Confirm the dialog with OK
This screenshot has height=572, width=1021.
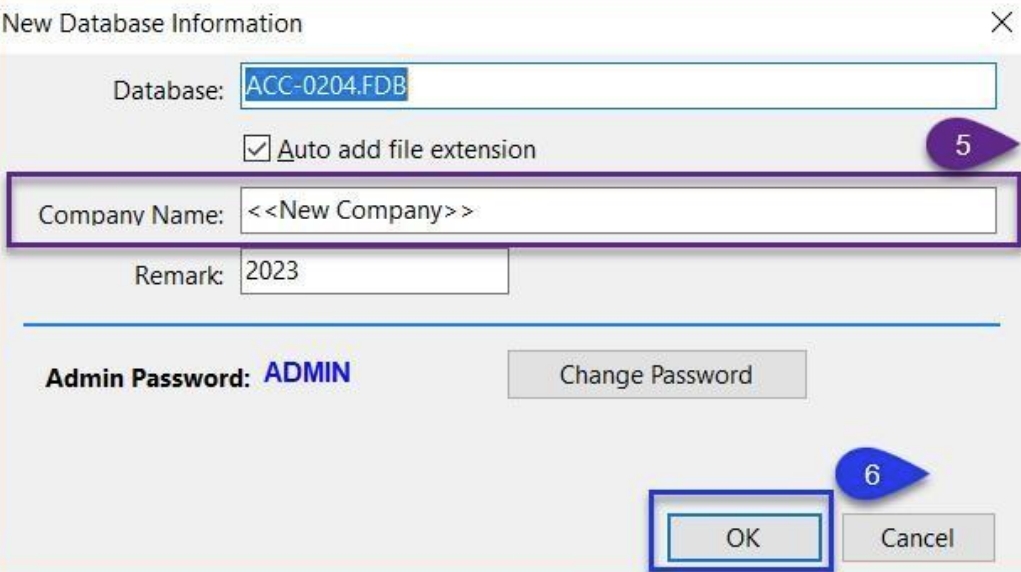coord(744,537)
